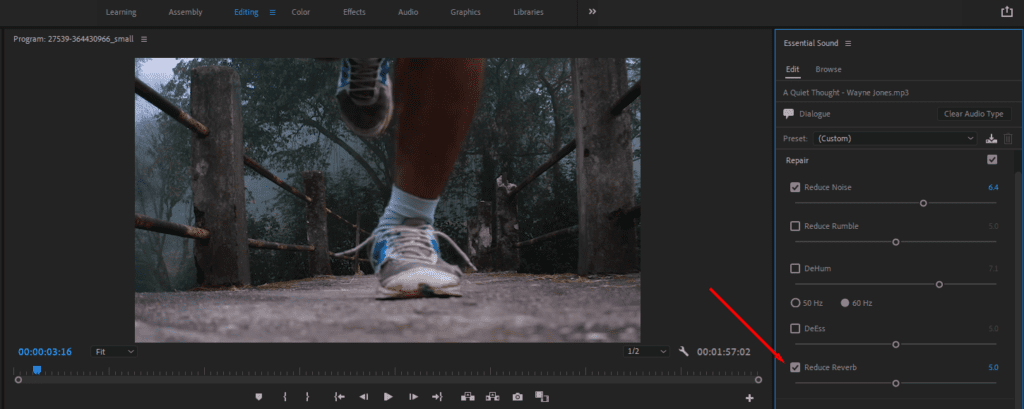
Task: Click the Reduce Noise slider handle
Action: click(x=923, y=203)
